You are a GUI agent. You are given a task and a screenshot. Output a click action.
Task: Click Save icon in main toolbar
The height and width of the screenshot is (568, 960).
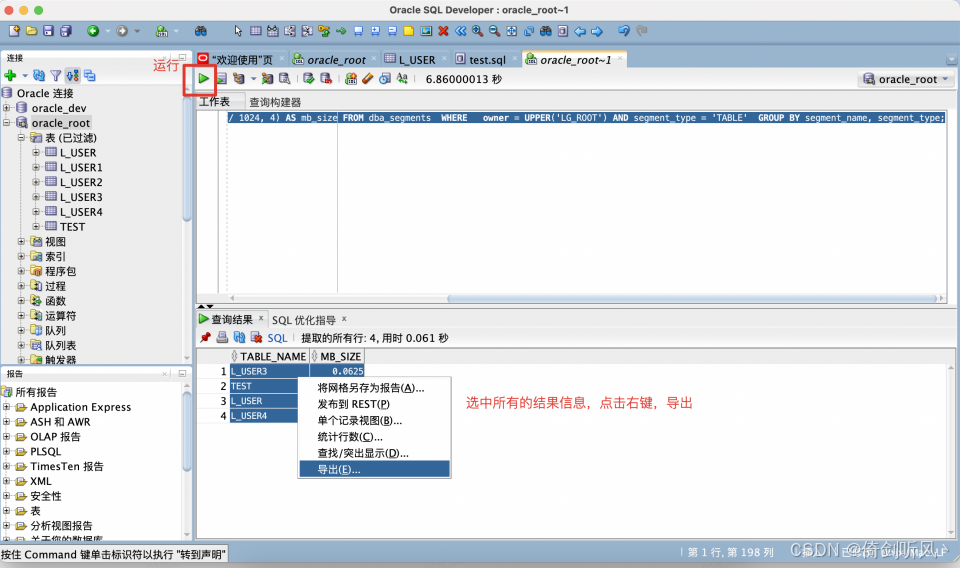click(48, 31)
